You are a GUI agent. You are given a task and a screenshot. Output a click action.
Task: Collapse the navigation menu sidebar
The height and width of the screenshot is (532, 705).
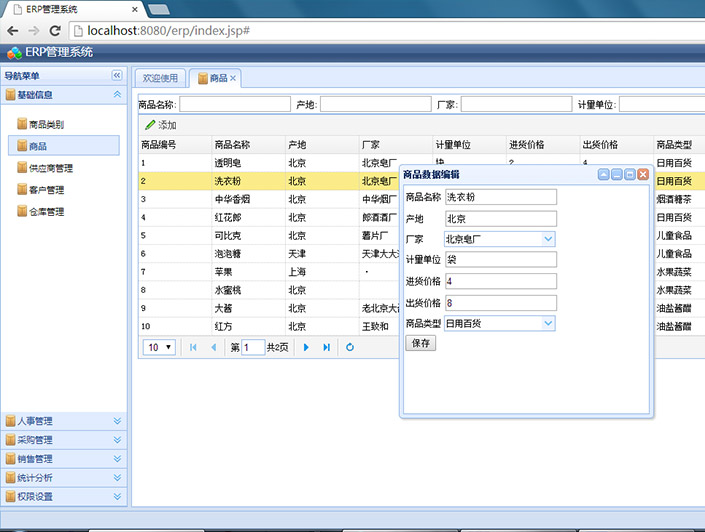[x=117, y=75]
